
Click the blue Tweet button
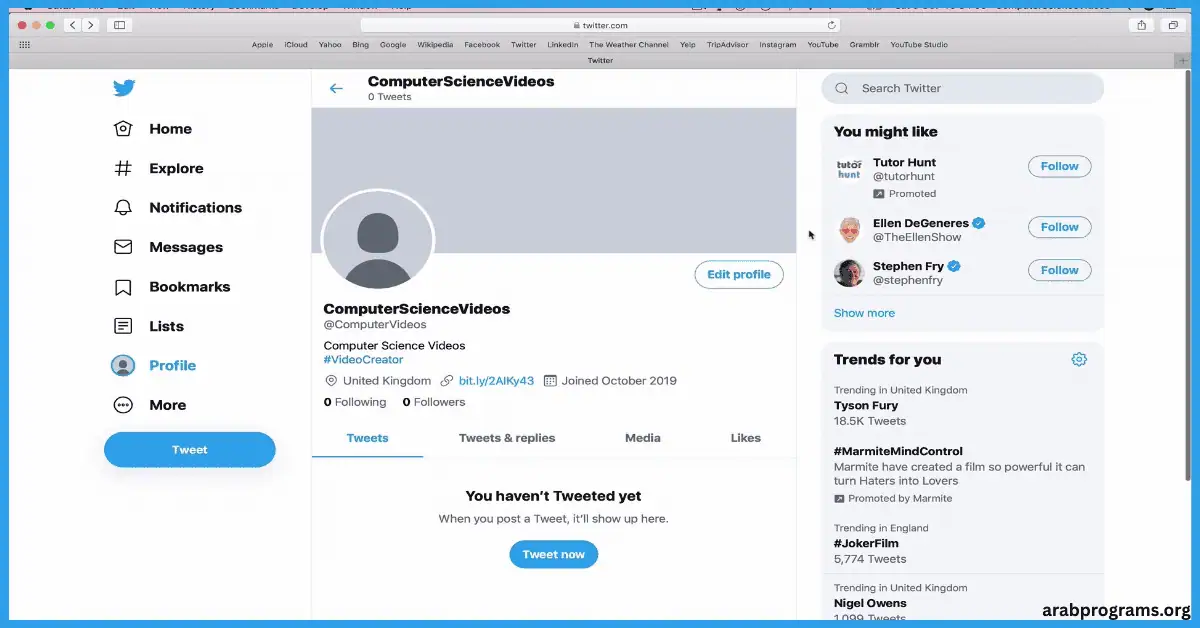coord(190,450)
